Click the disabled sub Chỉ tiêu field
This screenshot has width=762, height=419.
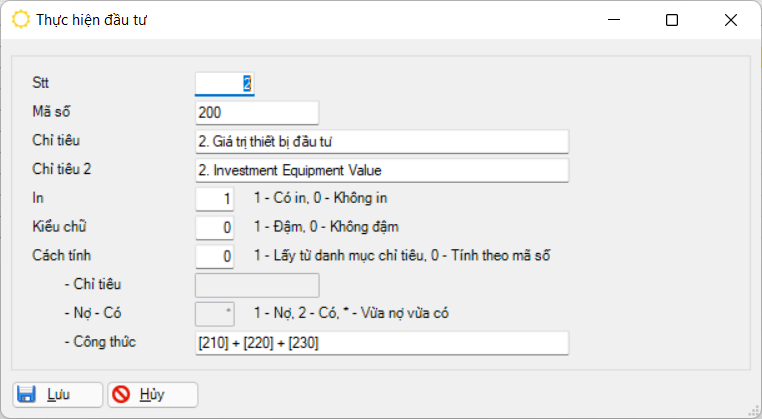[256, 286]
